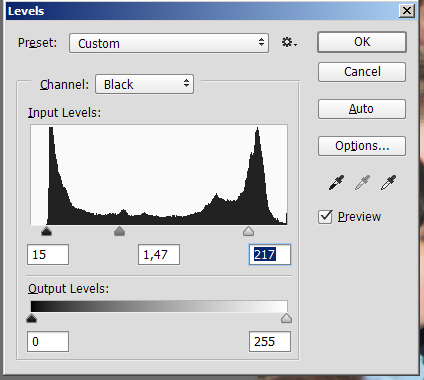Click the input highlight field showing 217

(x=270, y=255)
